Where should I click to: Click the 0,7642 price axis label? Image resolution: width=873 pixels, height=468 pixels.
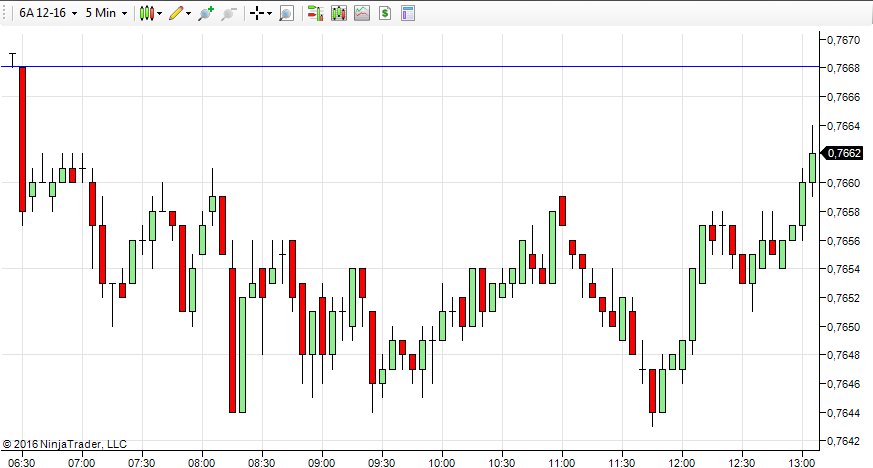pos(843,441)
